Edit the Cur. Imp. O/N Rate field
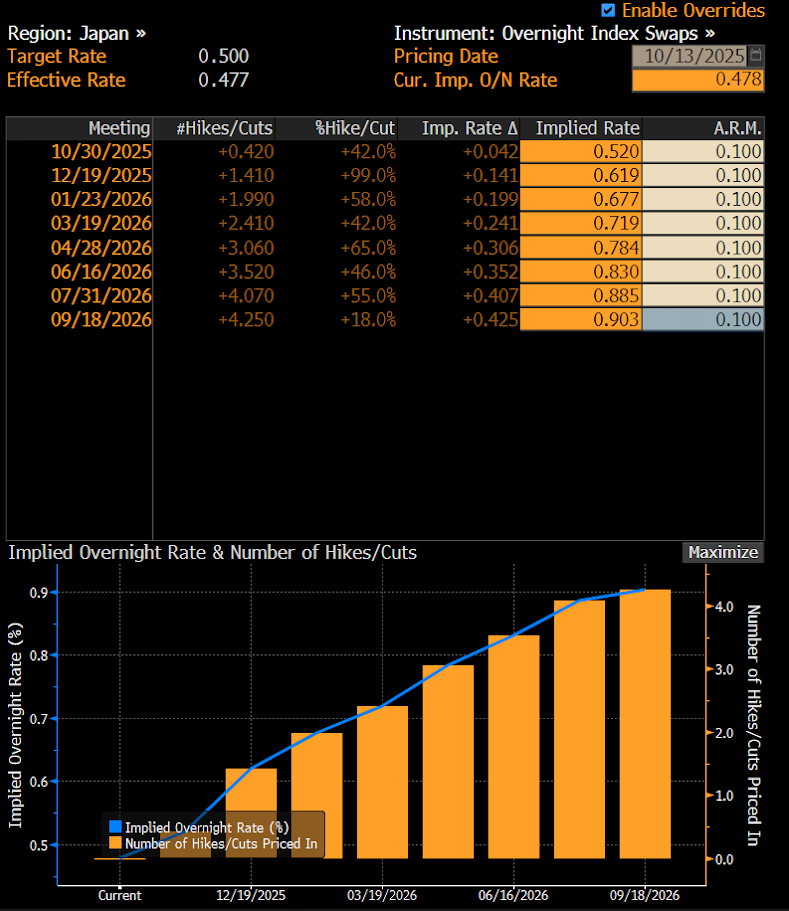 (698, 80)
